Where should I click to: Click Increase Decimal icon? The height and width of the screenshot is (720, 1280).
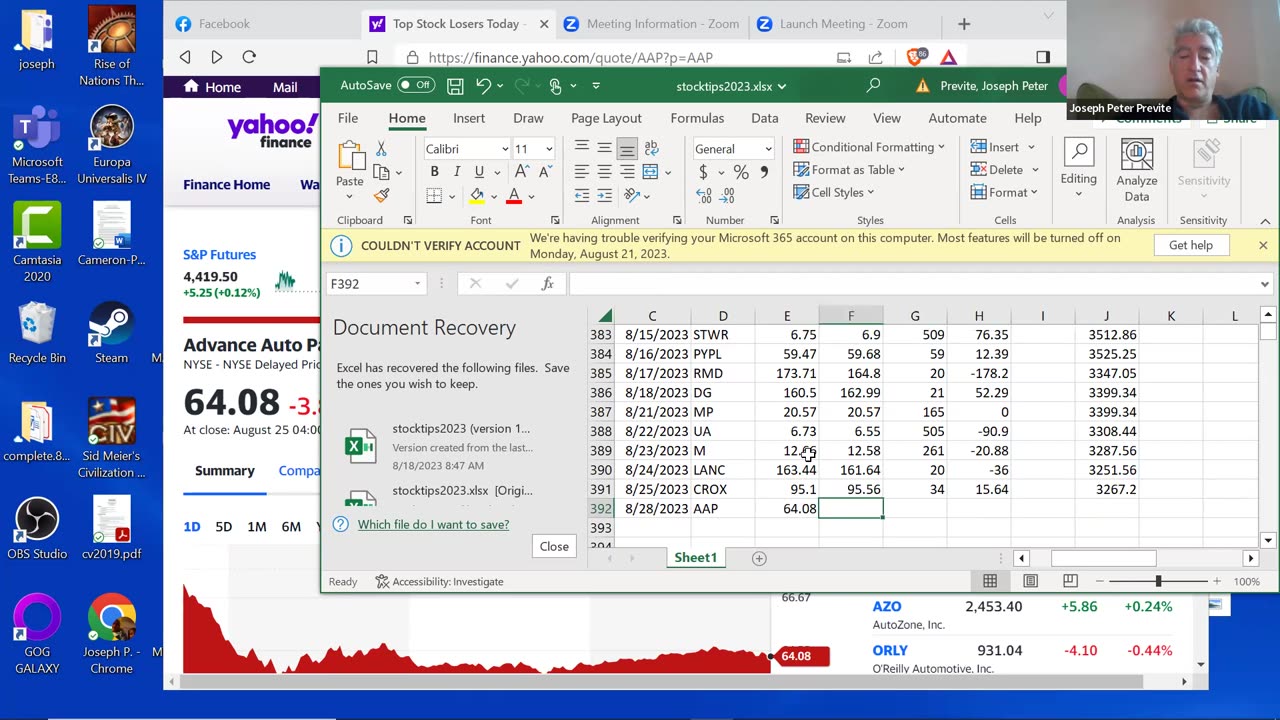(703, 196)
